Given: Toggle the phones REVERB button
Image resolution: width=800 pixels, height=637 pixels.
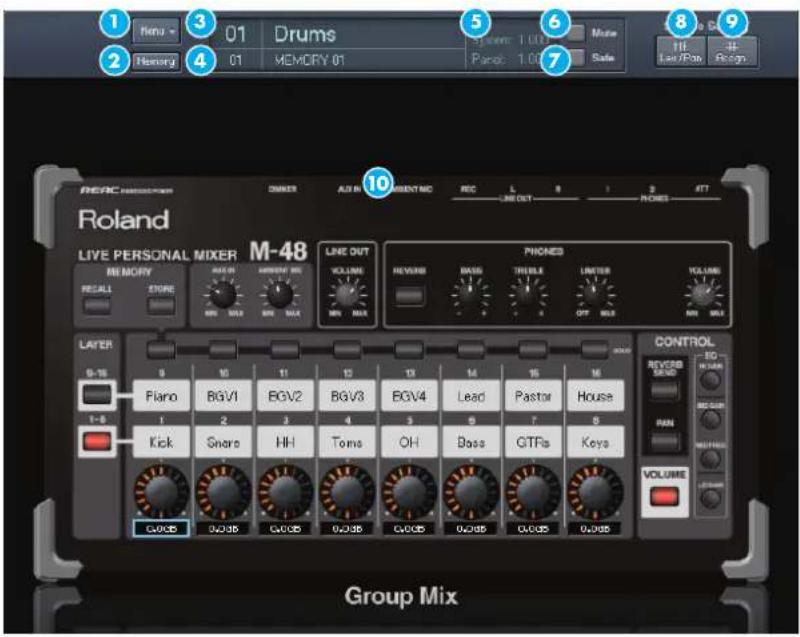Looking at the screenshot, I should (409, 296).
